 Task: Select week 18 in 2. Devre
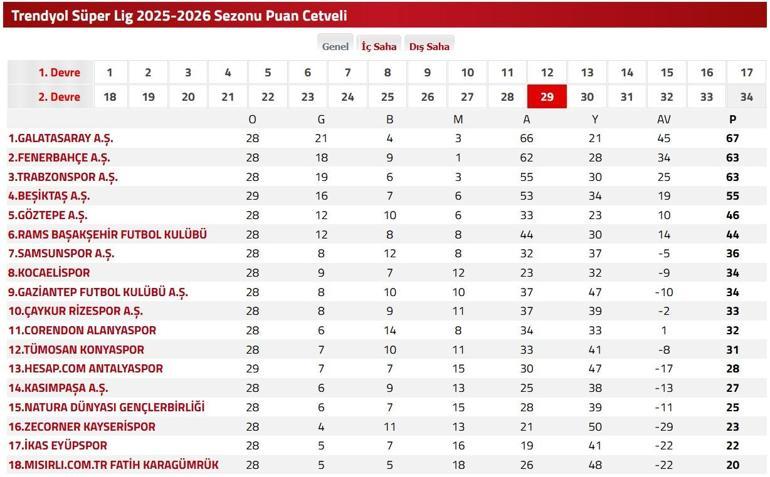click(x=109, y=96)
